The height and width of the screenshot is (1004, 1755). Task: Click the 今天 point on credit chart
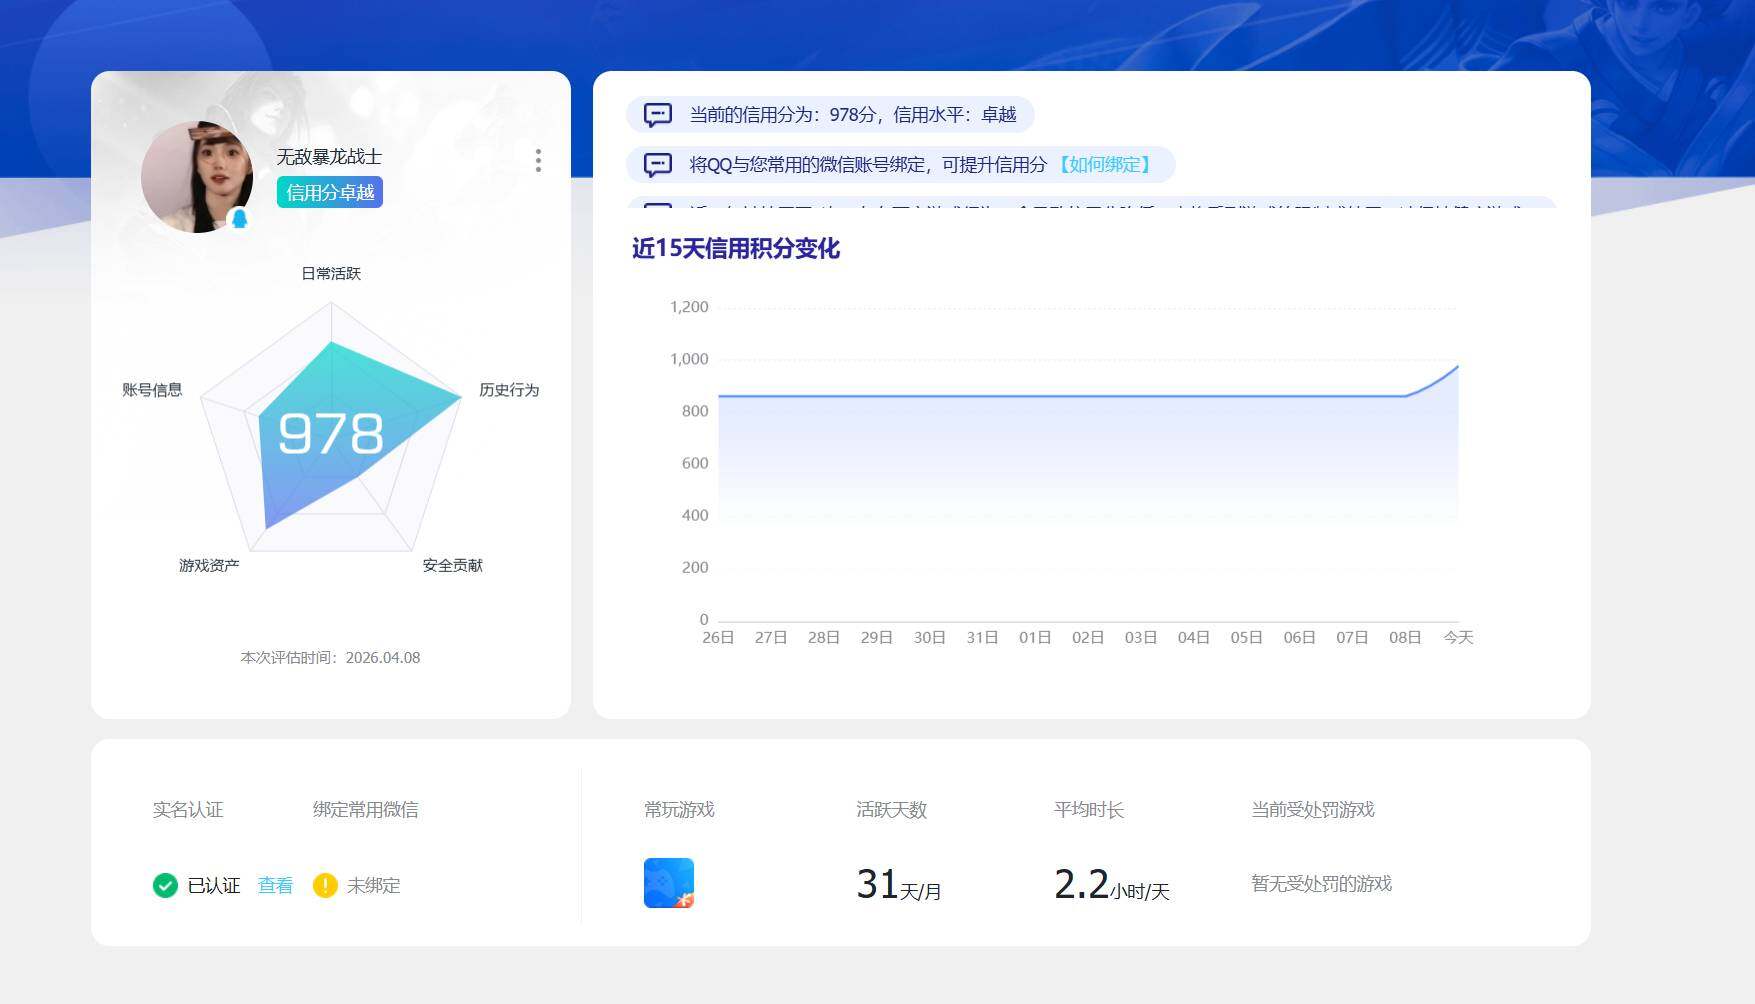1458,367
